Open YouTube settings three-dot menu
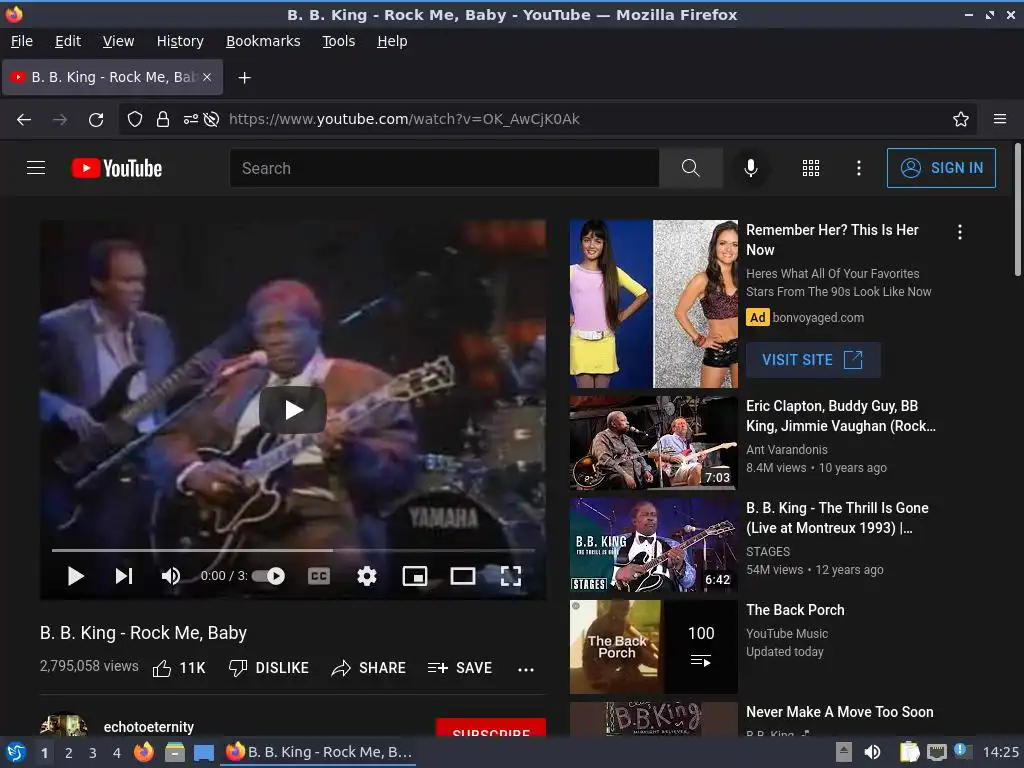 (x=859, y=168)
